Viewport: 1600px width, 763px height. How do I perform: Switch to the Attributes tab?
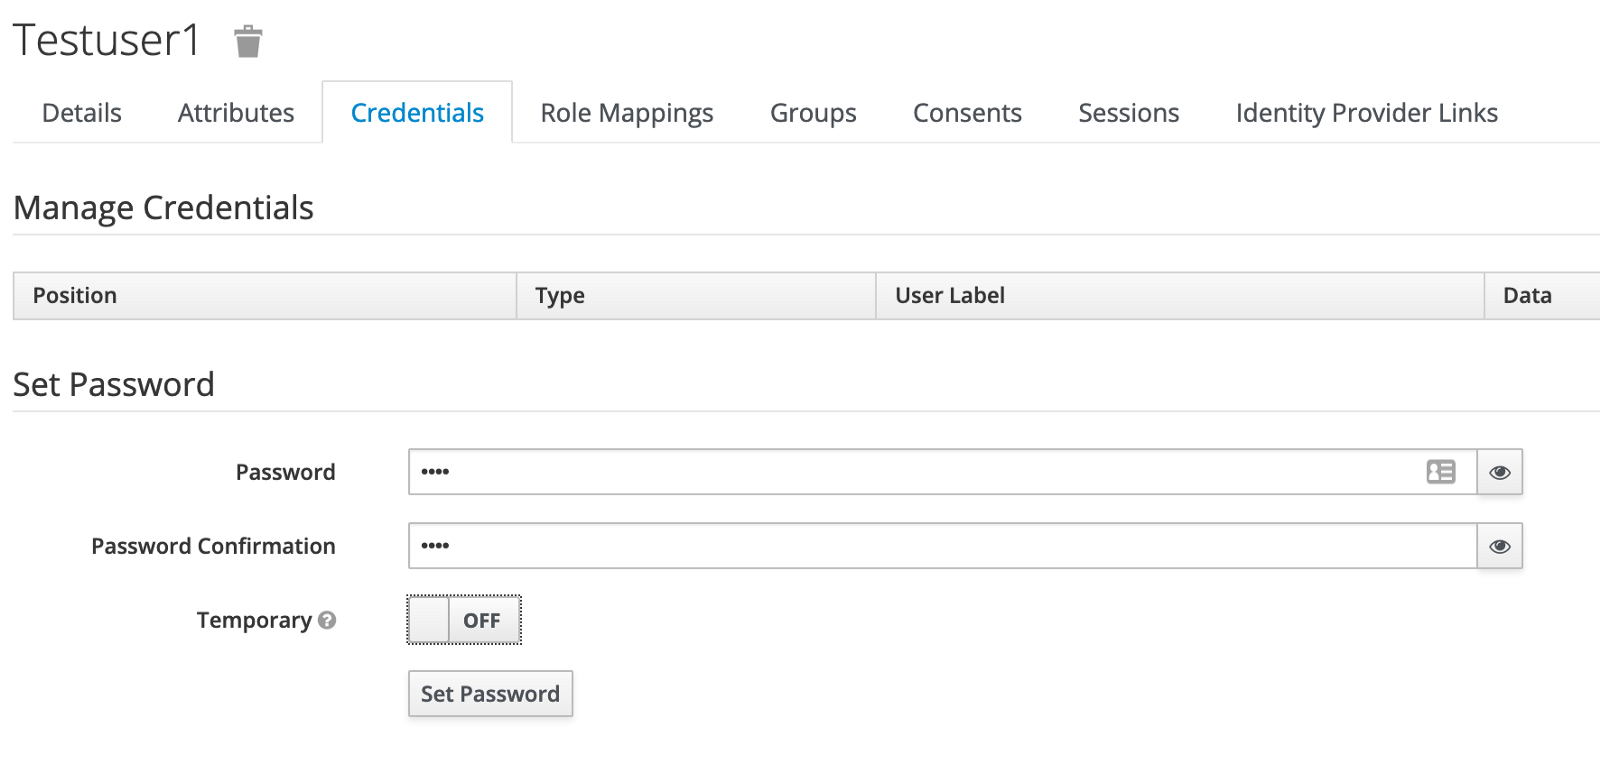pos(236,113)
